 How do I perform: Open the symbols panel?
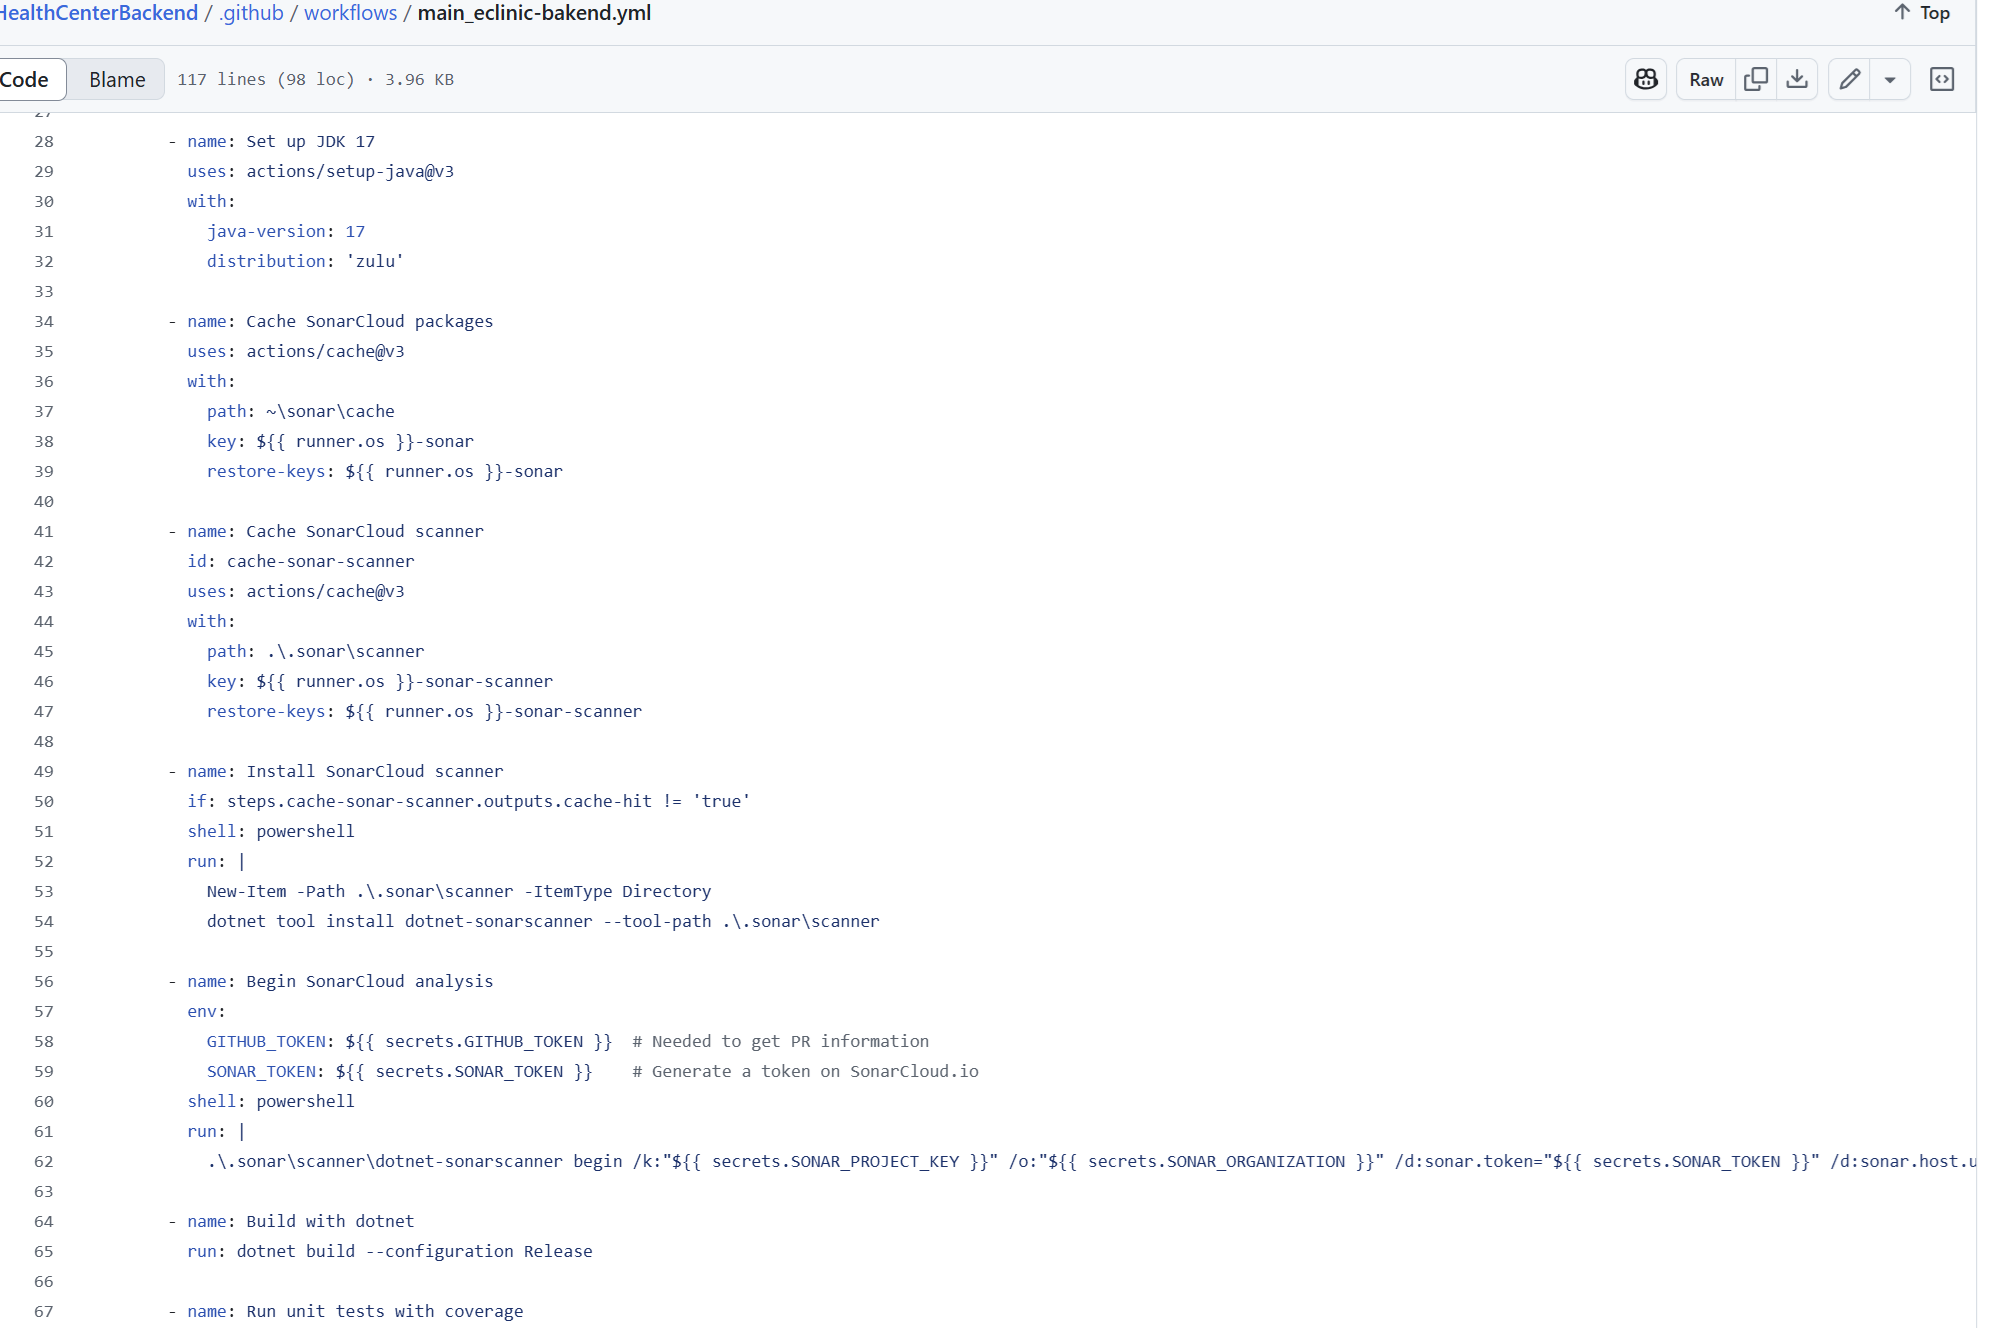tap(1942, 79)
